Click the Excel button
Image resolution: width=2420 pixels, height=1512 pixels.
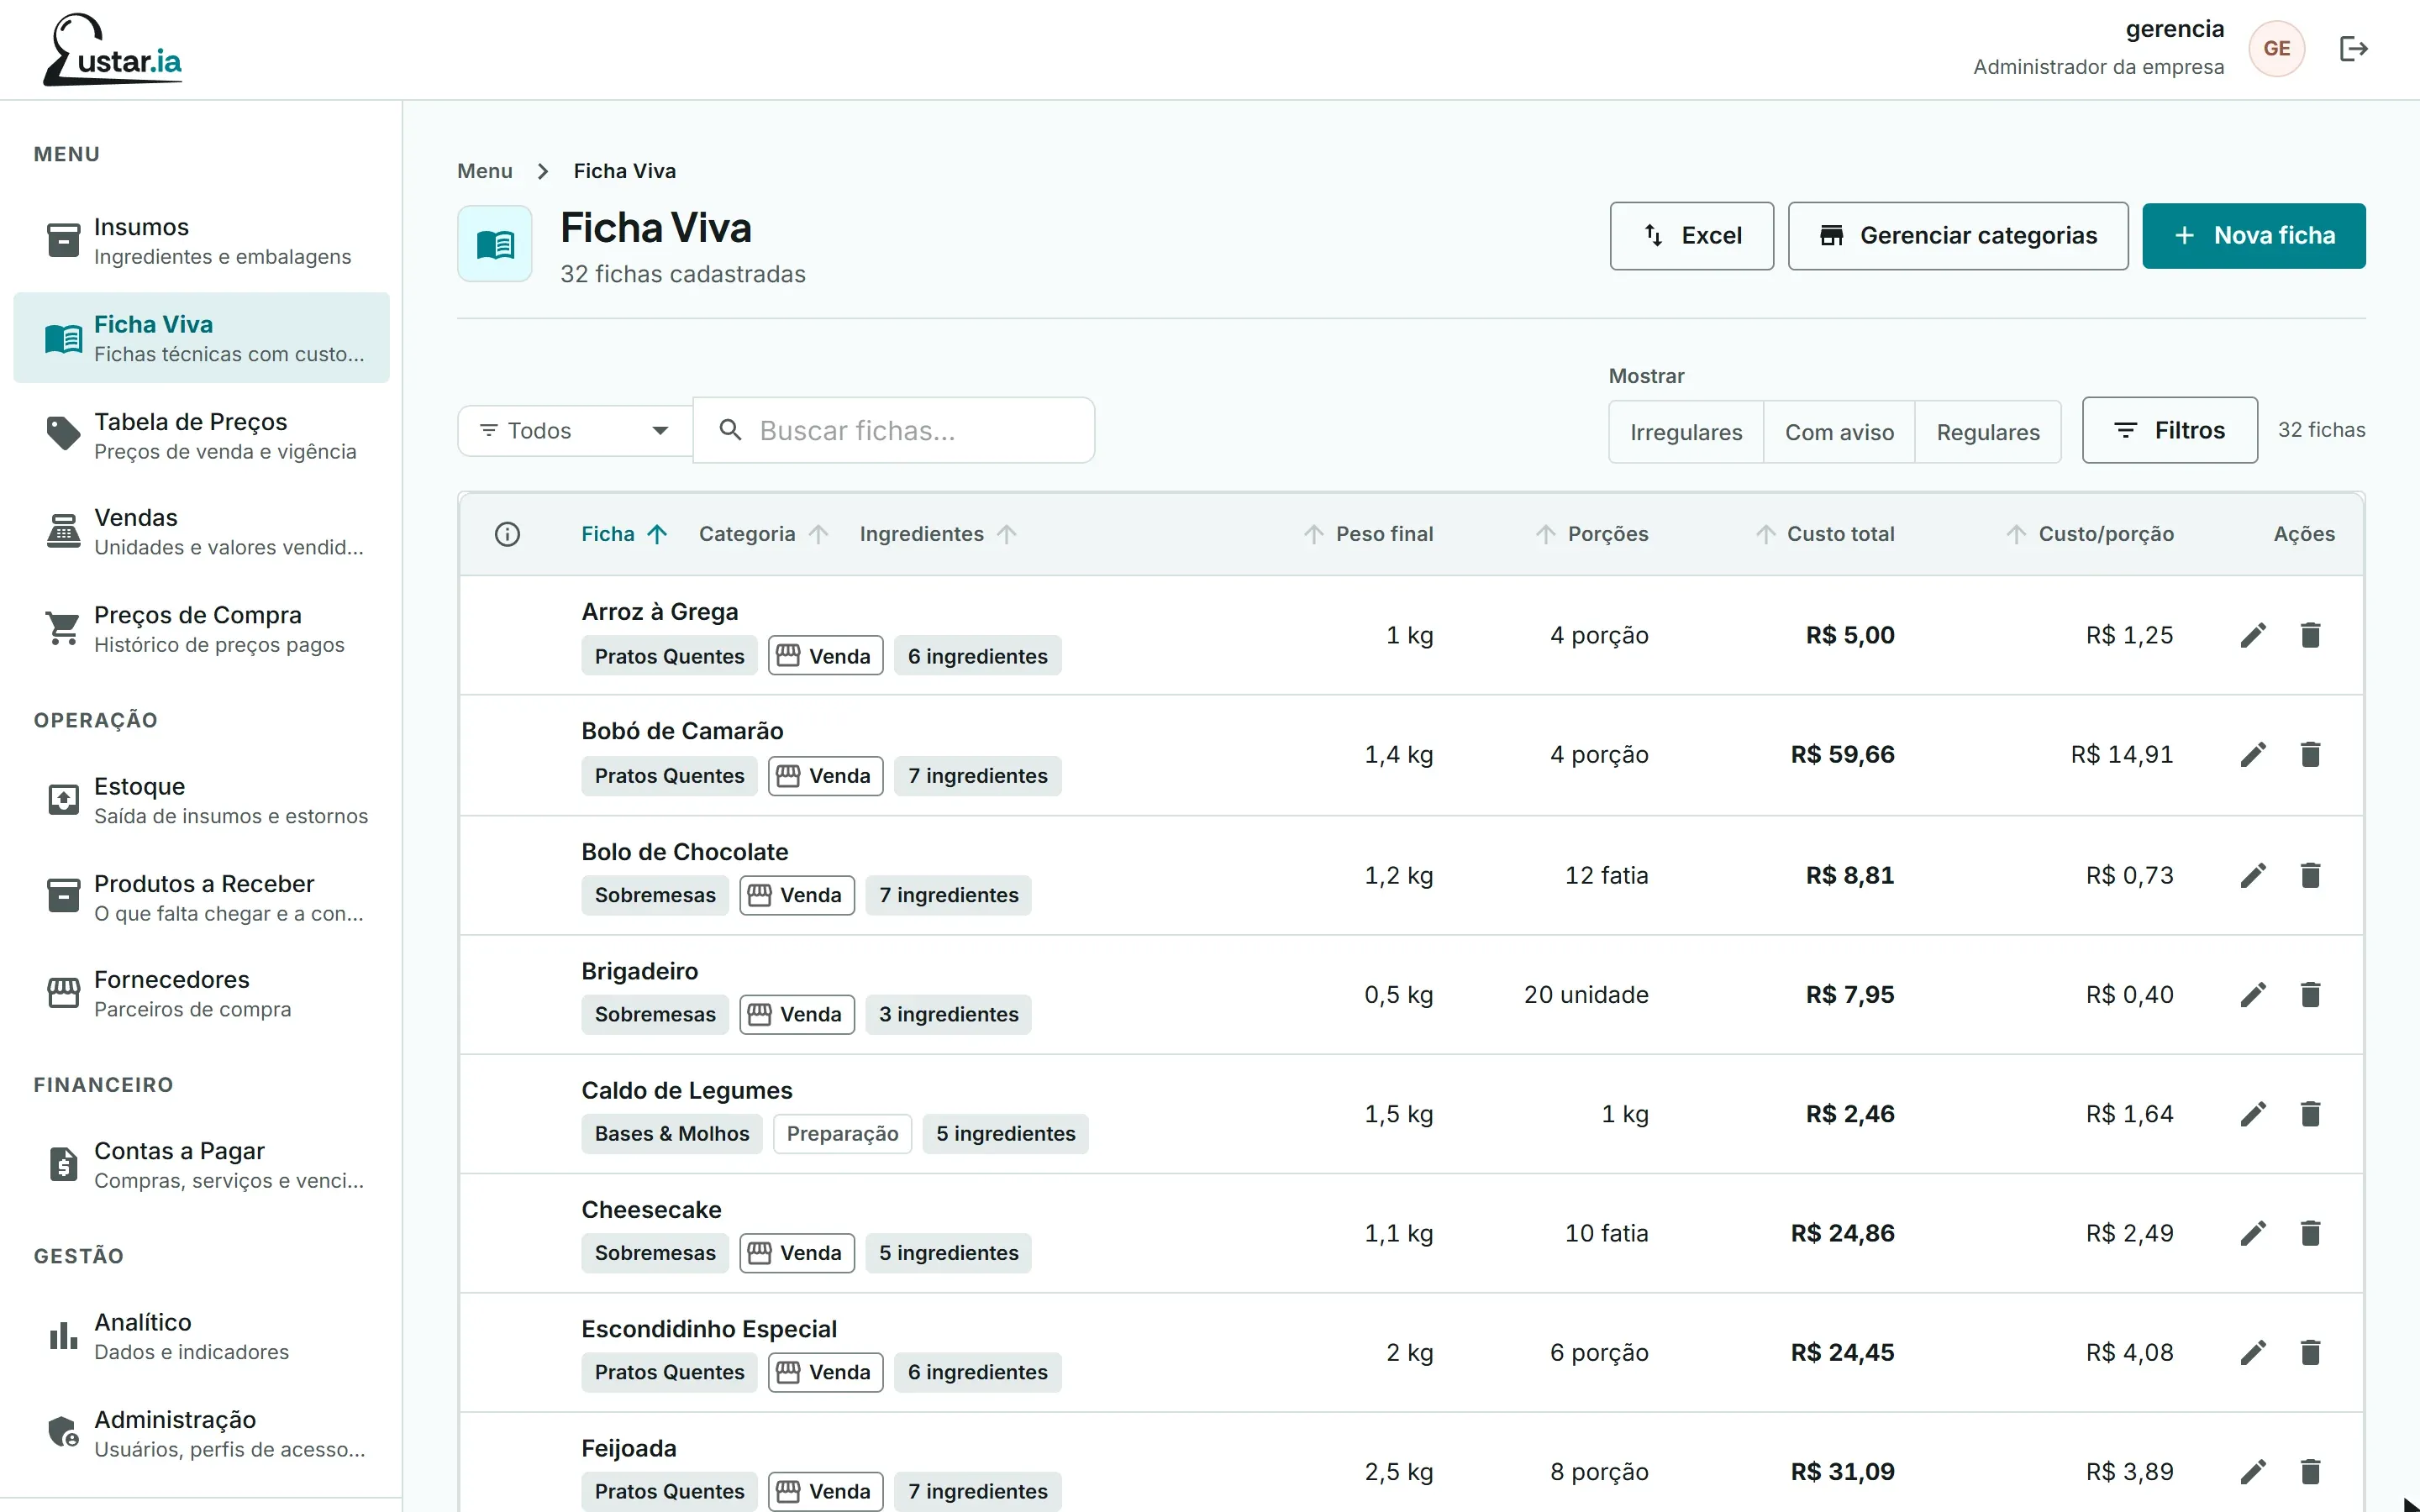point(1691,236)
